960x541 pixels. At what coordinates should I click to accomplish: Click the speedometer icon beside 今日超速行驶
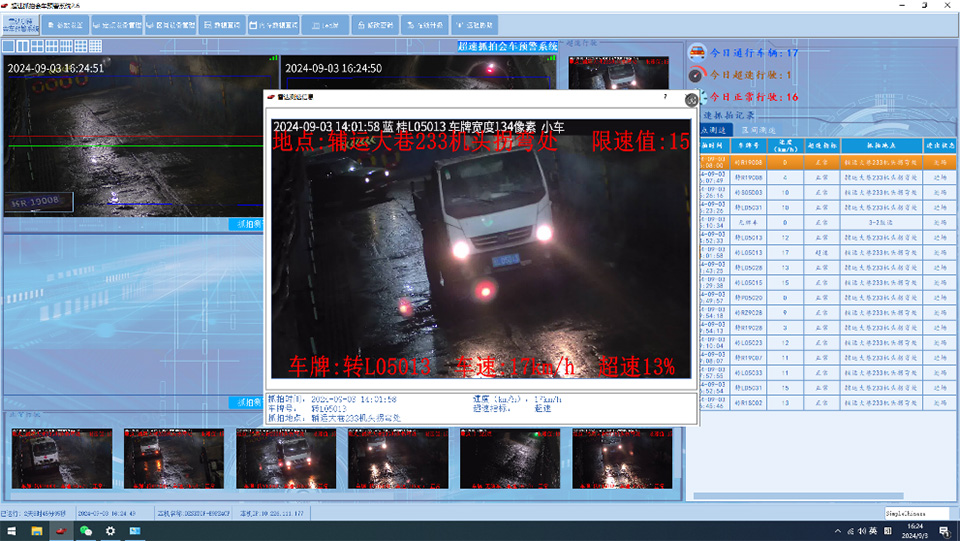coord(697,75)
